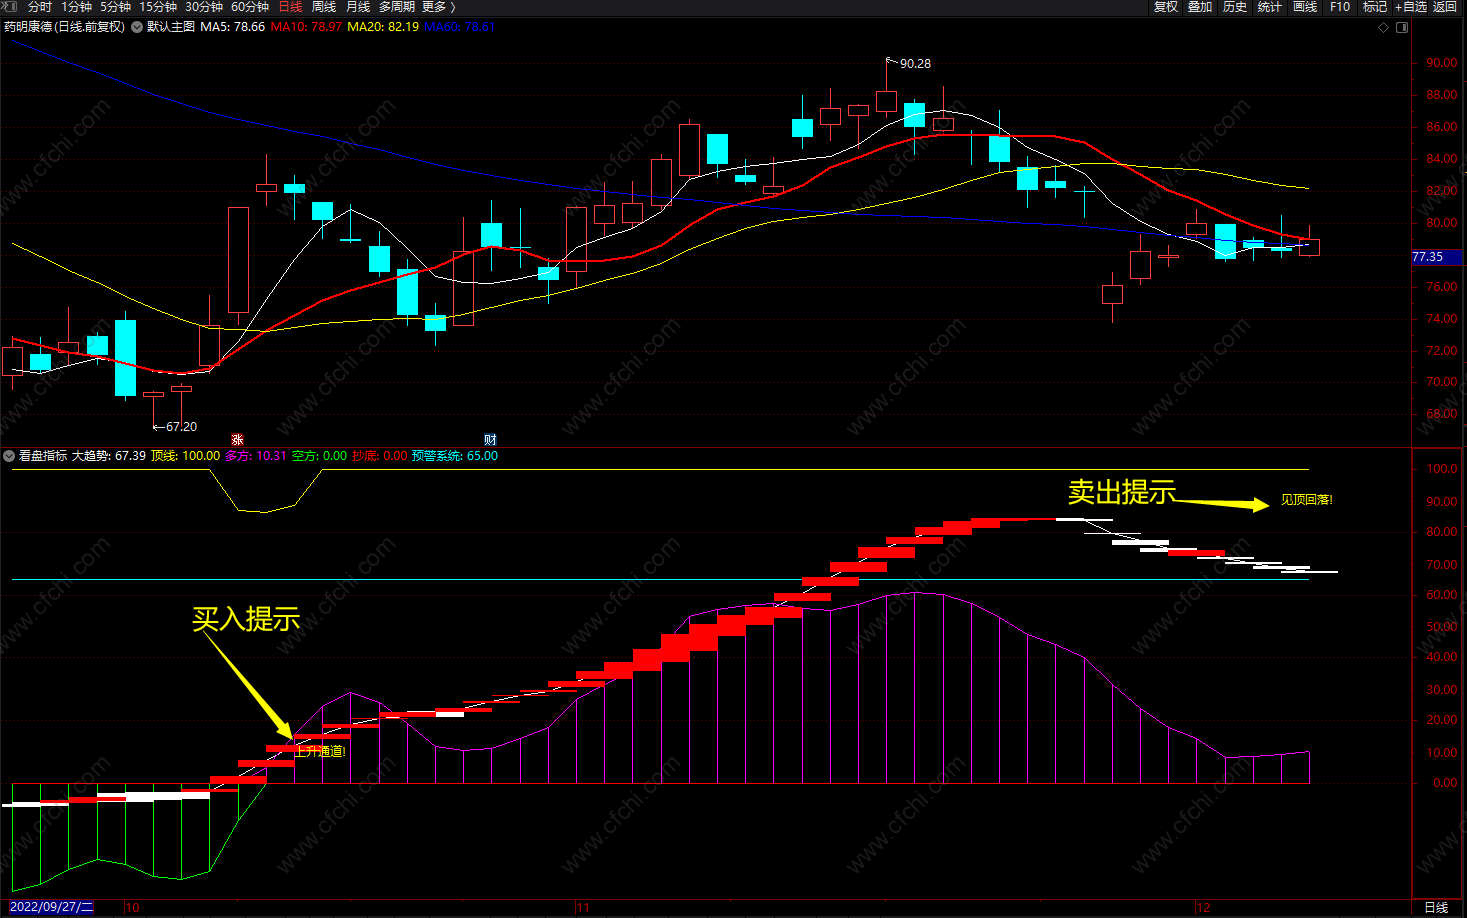This screenshot has height=918, width=1467.
Task: Switch to 15分钟 period
Action: tap(158, 7)
